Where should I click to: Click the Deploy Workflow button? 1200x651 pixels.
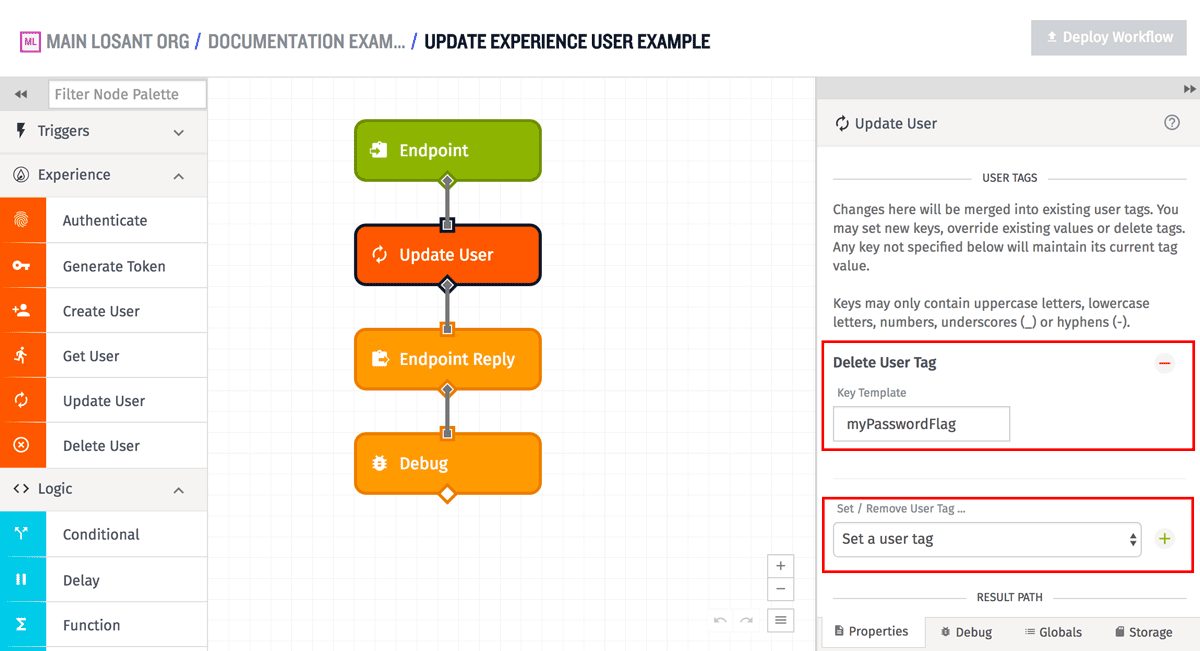click(1109, 37)
